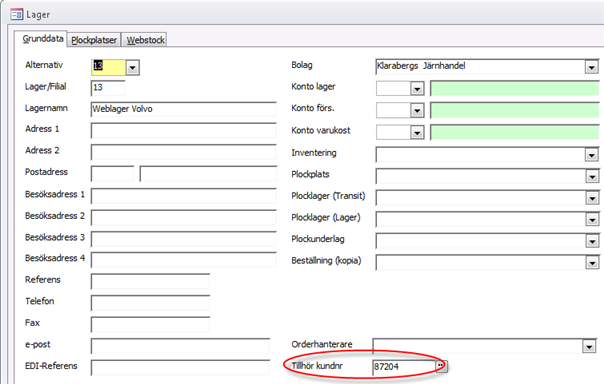Click the Telefon input field
Image resolution: width=604 pixels, height=384 pixels.
coord(150,303)
